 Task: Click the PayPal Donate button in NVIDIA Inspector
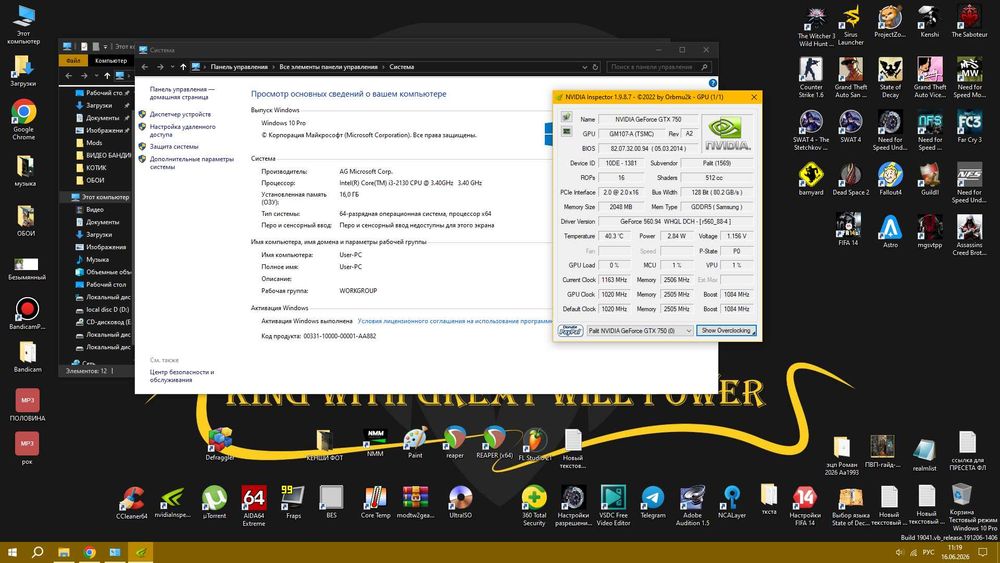pyautogui.click(x=570, y=331)
